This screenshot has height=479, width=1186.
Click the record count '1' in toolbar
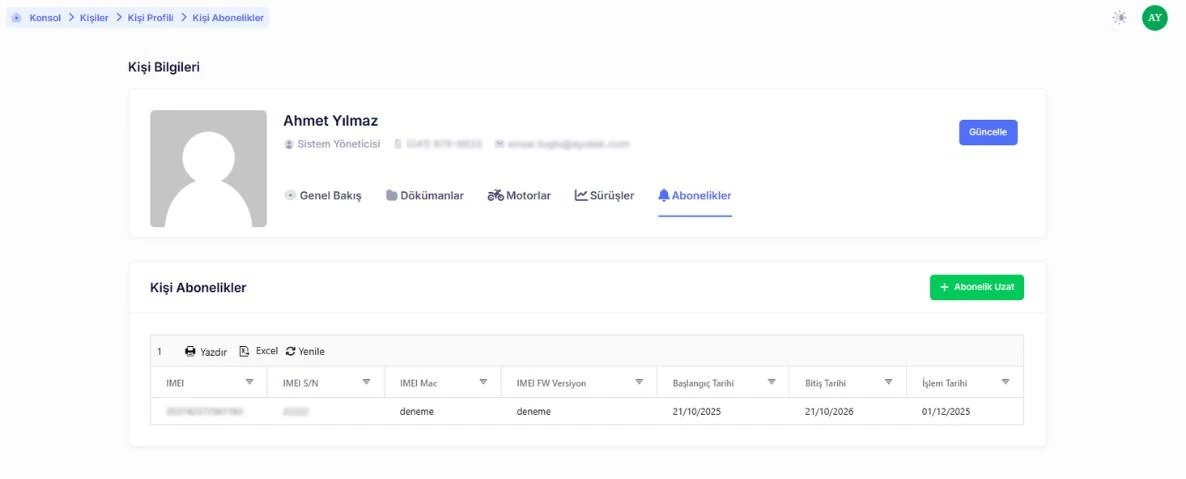(160, 351)
